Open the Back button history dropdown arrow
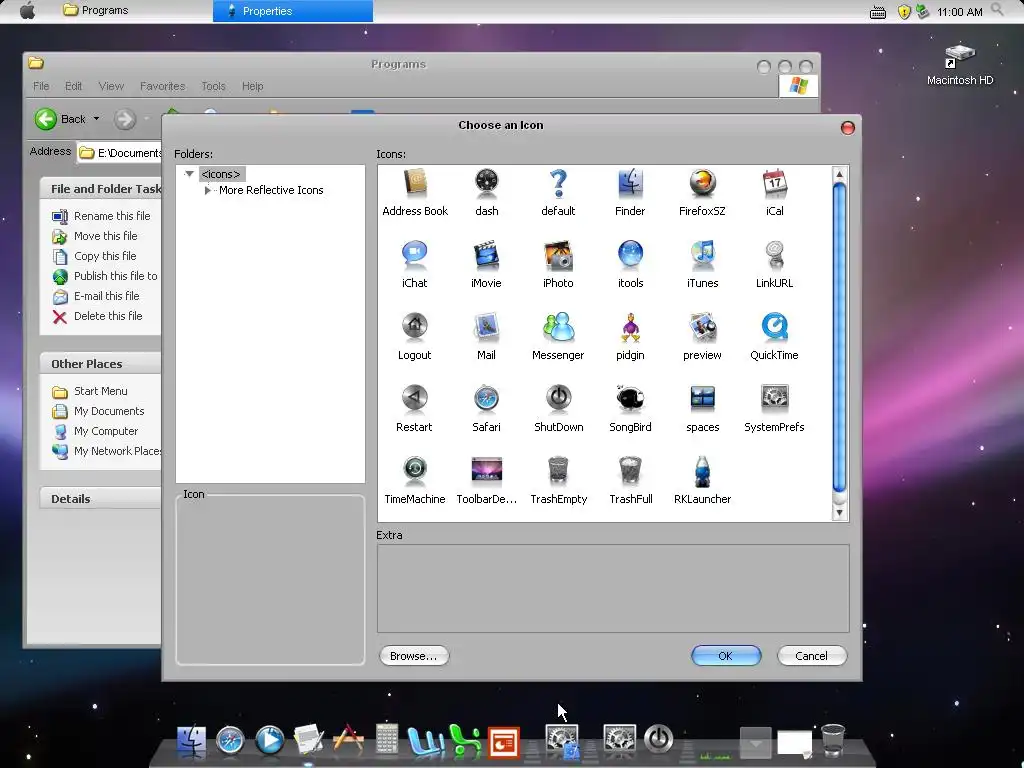Viewport: 1024px width, 768px height. point(96,119)
